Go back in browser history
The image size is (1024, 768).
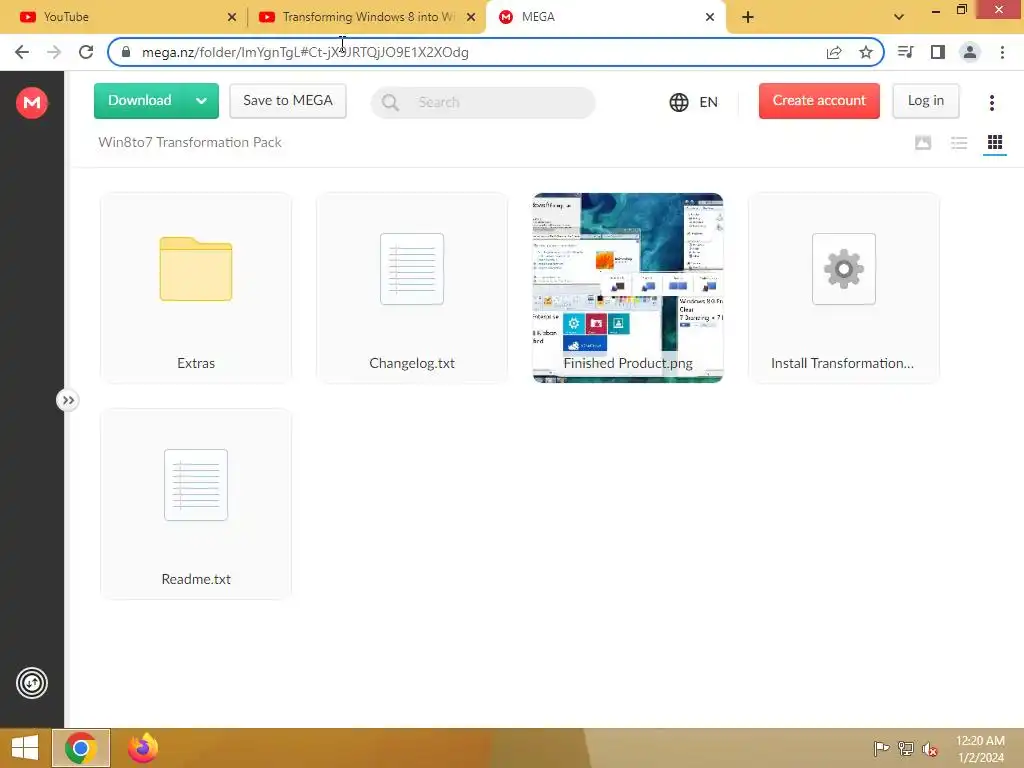[x=22, y=52]
